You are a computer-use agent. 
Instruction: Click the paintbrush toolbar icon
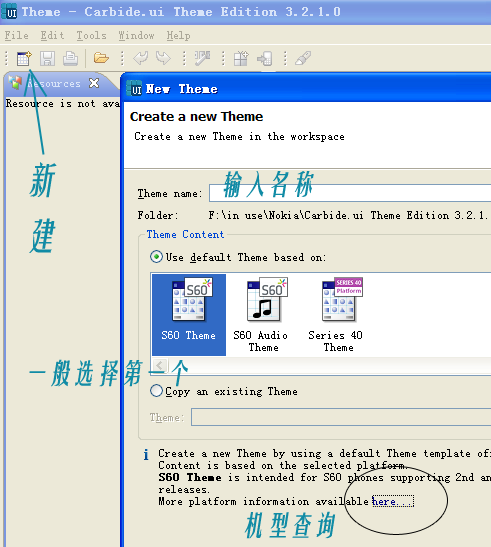303,58
